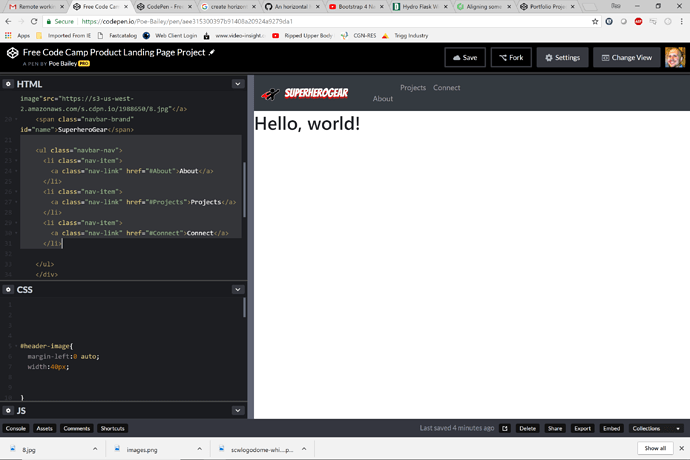Click Change View button

[x=627, y=57]
